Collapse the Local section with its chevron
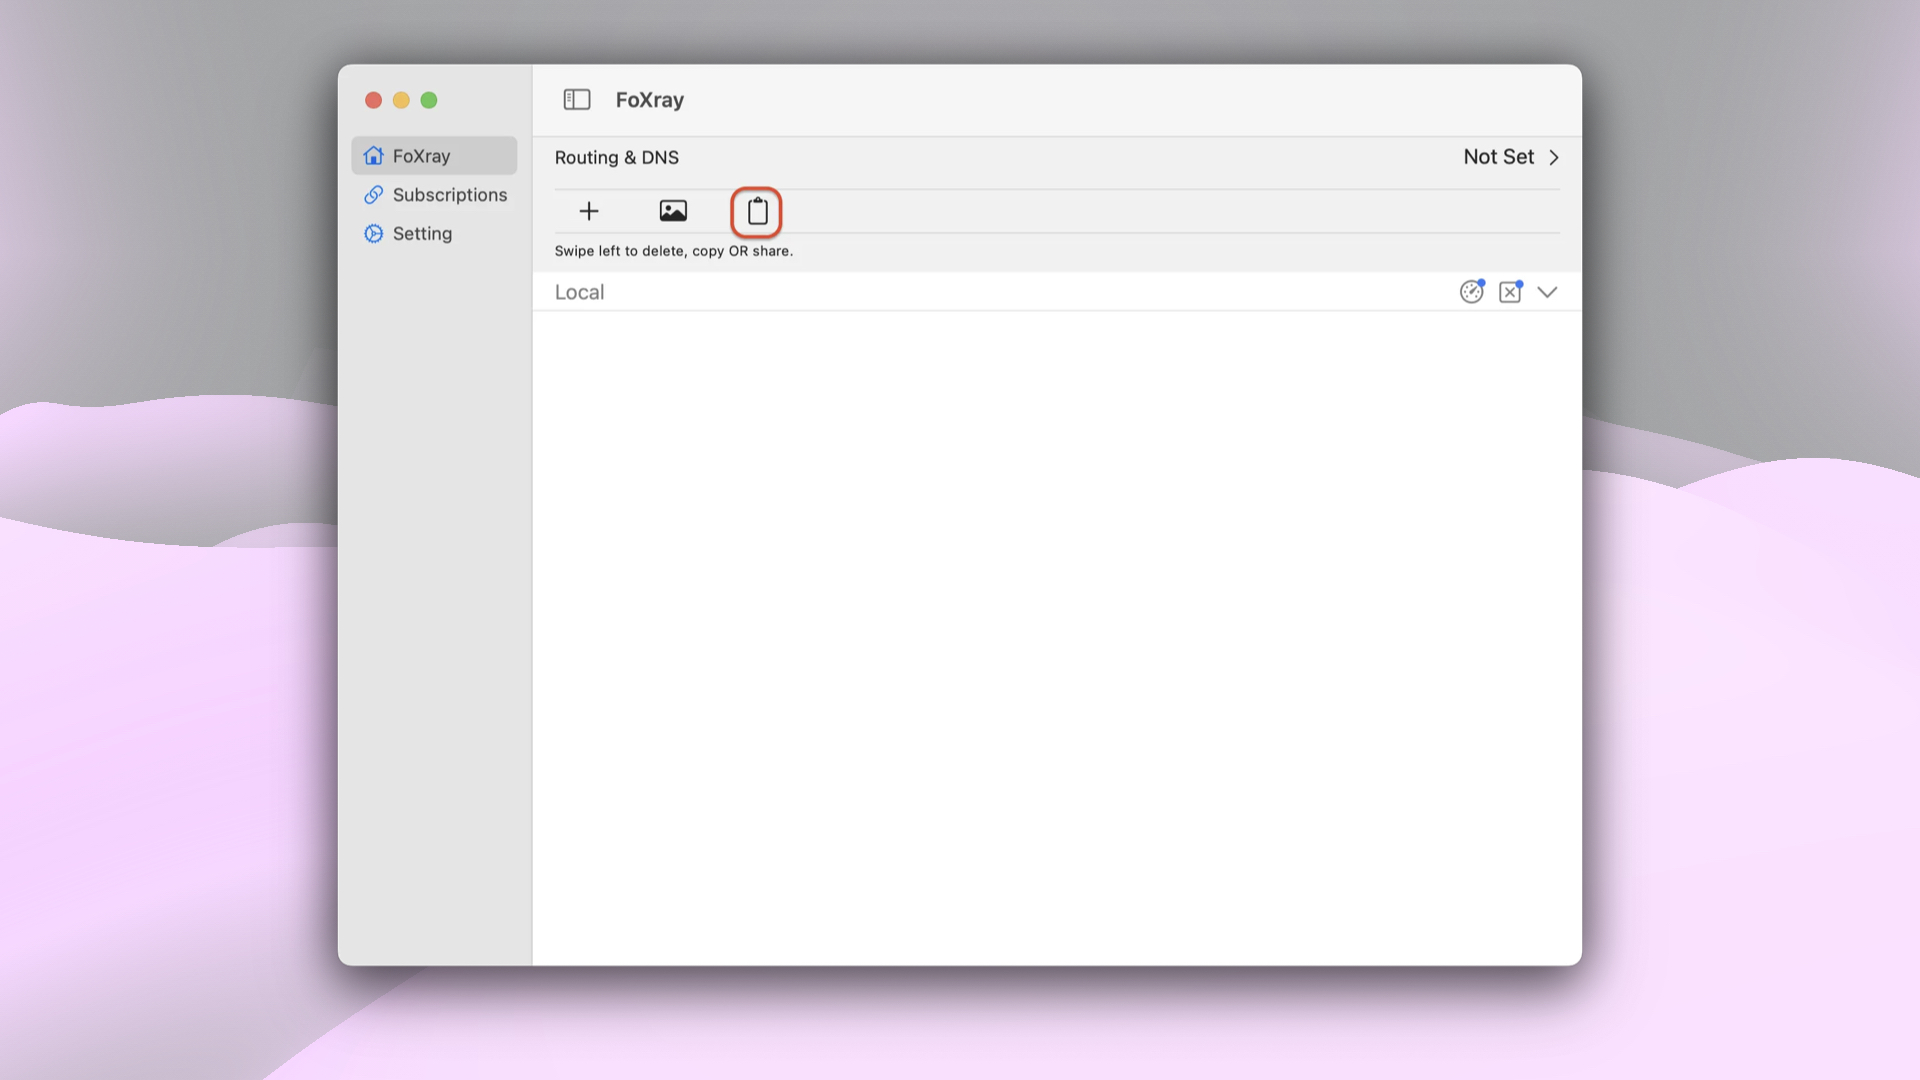Viewport: 1920px width, 1080px height. coord(1547,291)
